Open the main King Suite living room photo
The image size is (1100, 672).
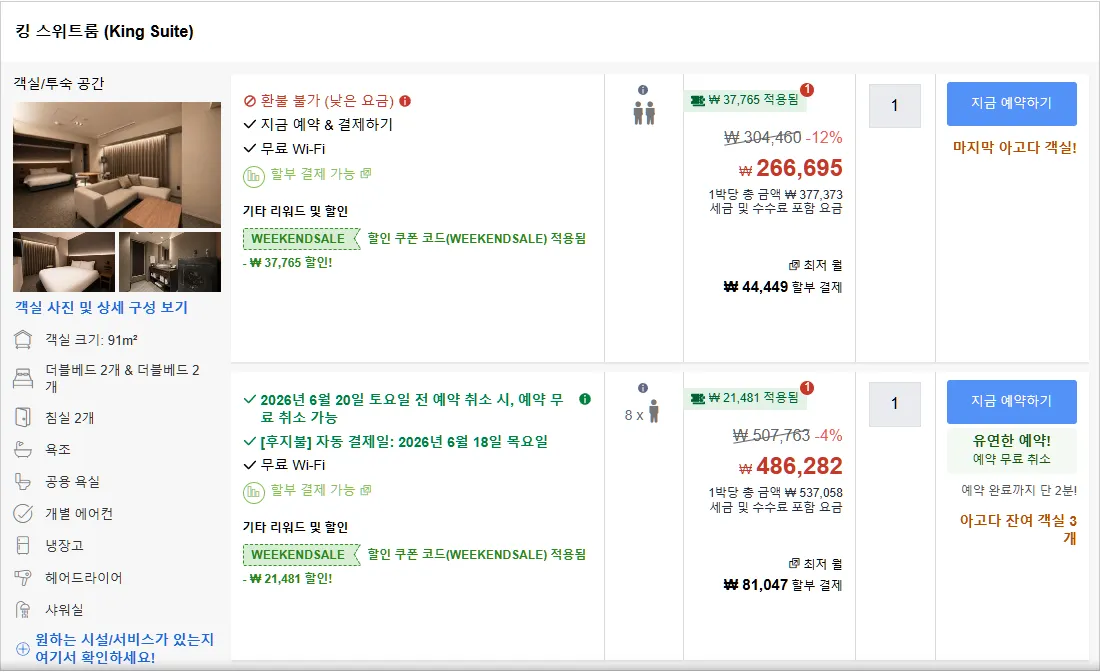pos(116,165)
